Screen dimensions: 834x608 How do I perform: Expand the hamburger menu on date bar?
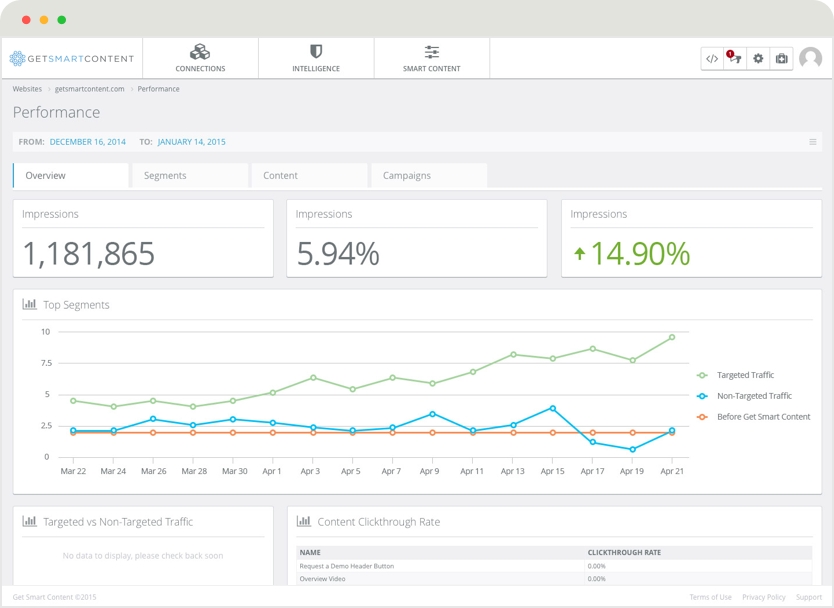pyautogui.click(x=813, y=142)
